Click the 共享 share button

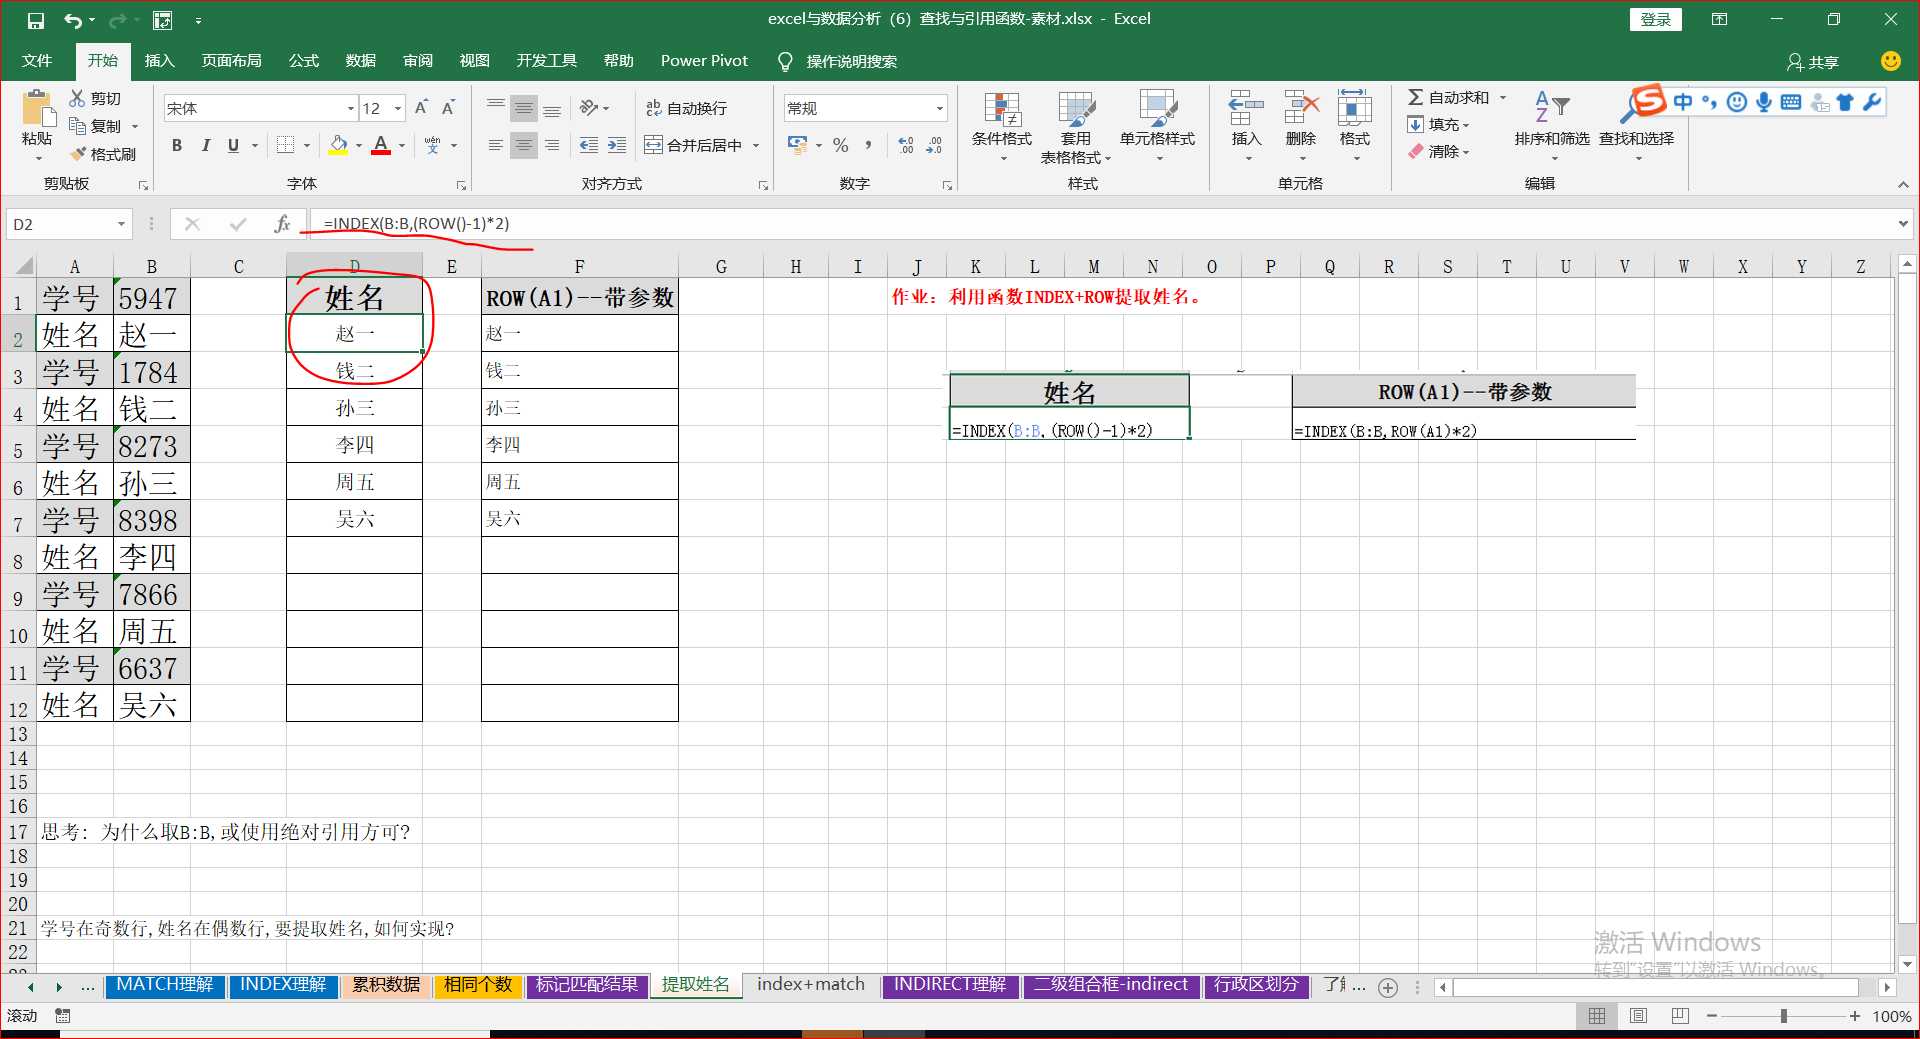(x=1813, y=62)
